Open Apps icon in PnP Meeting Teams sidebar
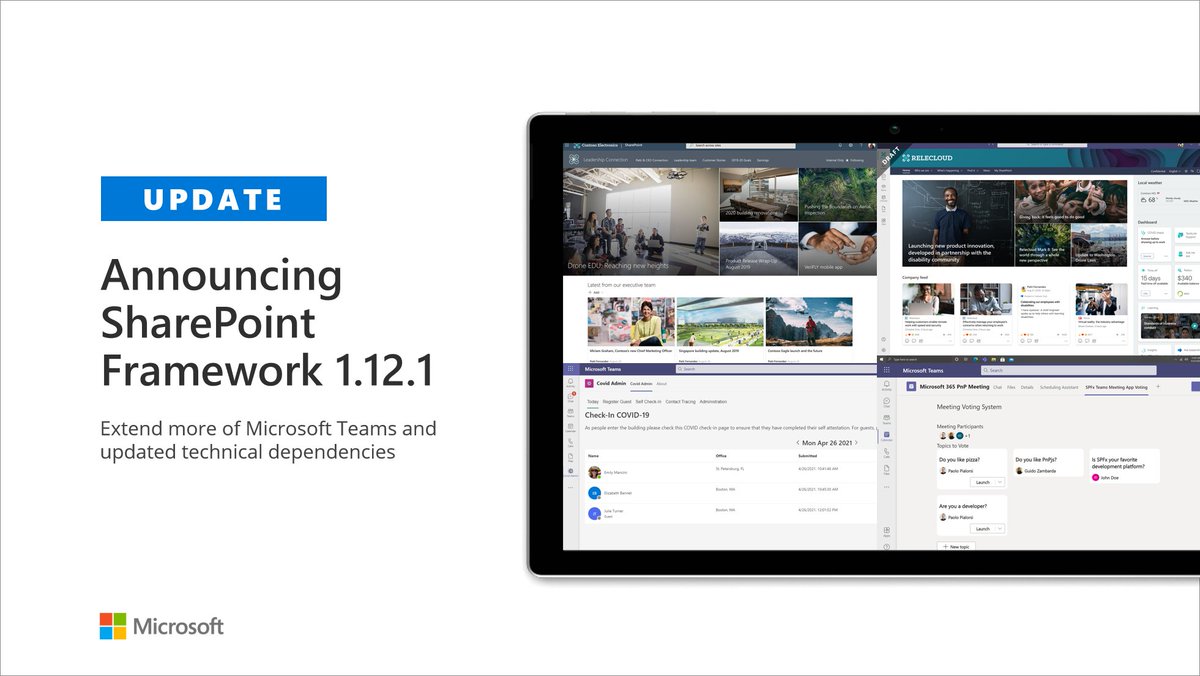 [x=887, y=533]
